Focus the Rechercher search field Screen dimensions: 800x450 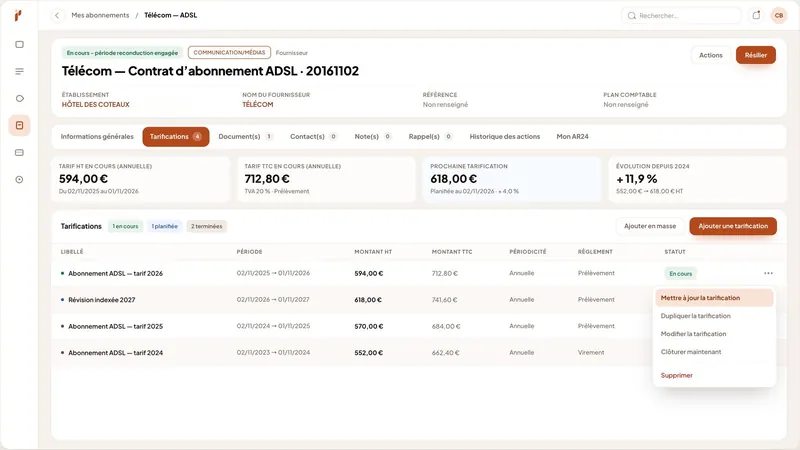[x=682, y=16]
